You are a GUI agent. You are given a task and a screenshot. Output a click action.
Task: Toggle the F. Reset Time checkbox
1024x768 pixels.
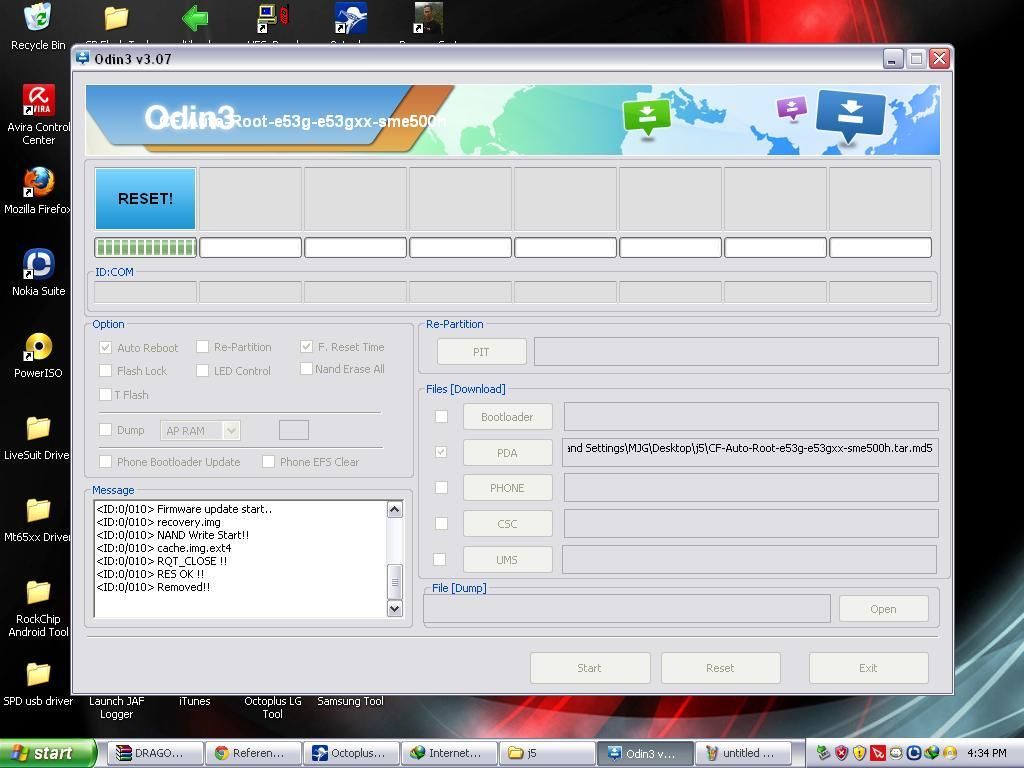(306, 347)
